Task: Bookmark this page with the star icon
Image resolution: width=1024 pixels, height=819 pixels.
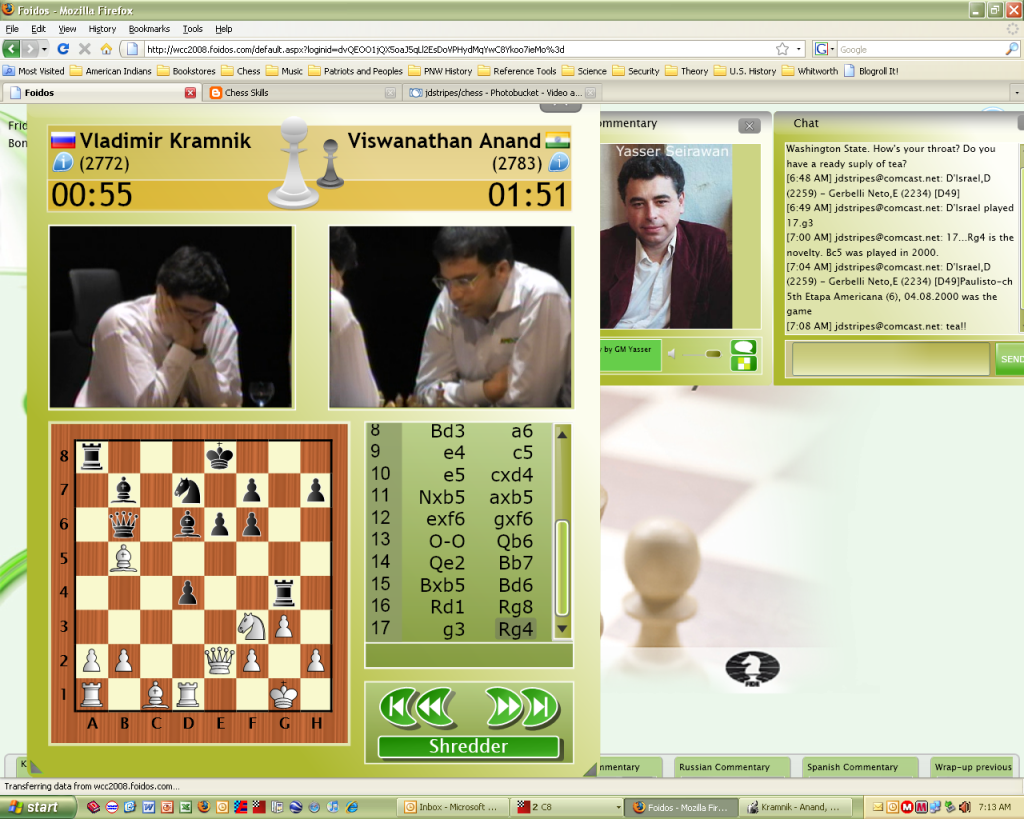Action: click(782, 49)
